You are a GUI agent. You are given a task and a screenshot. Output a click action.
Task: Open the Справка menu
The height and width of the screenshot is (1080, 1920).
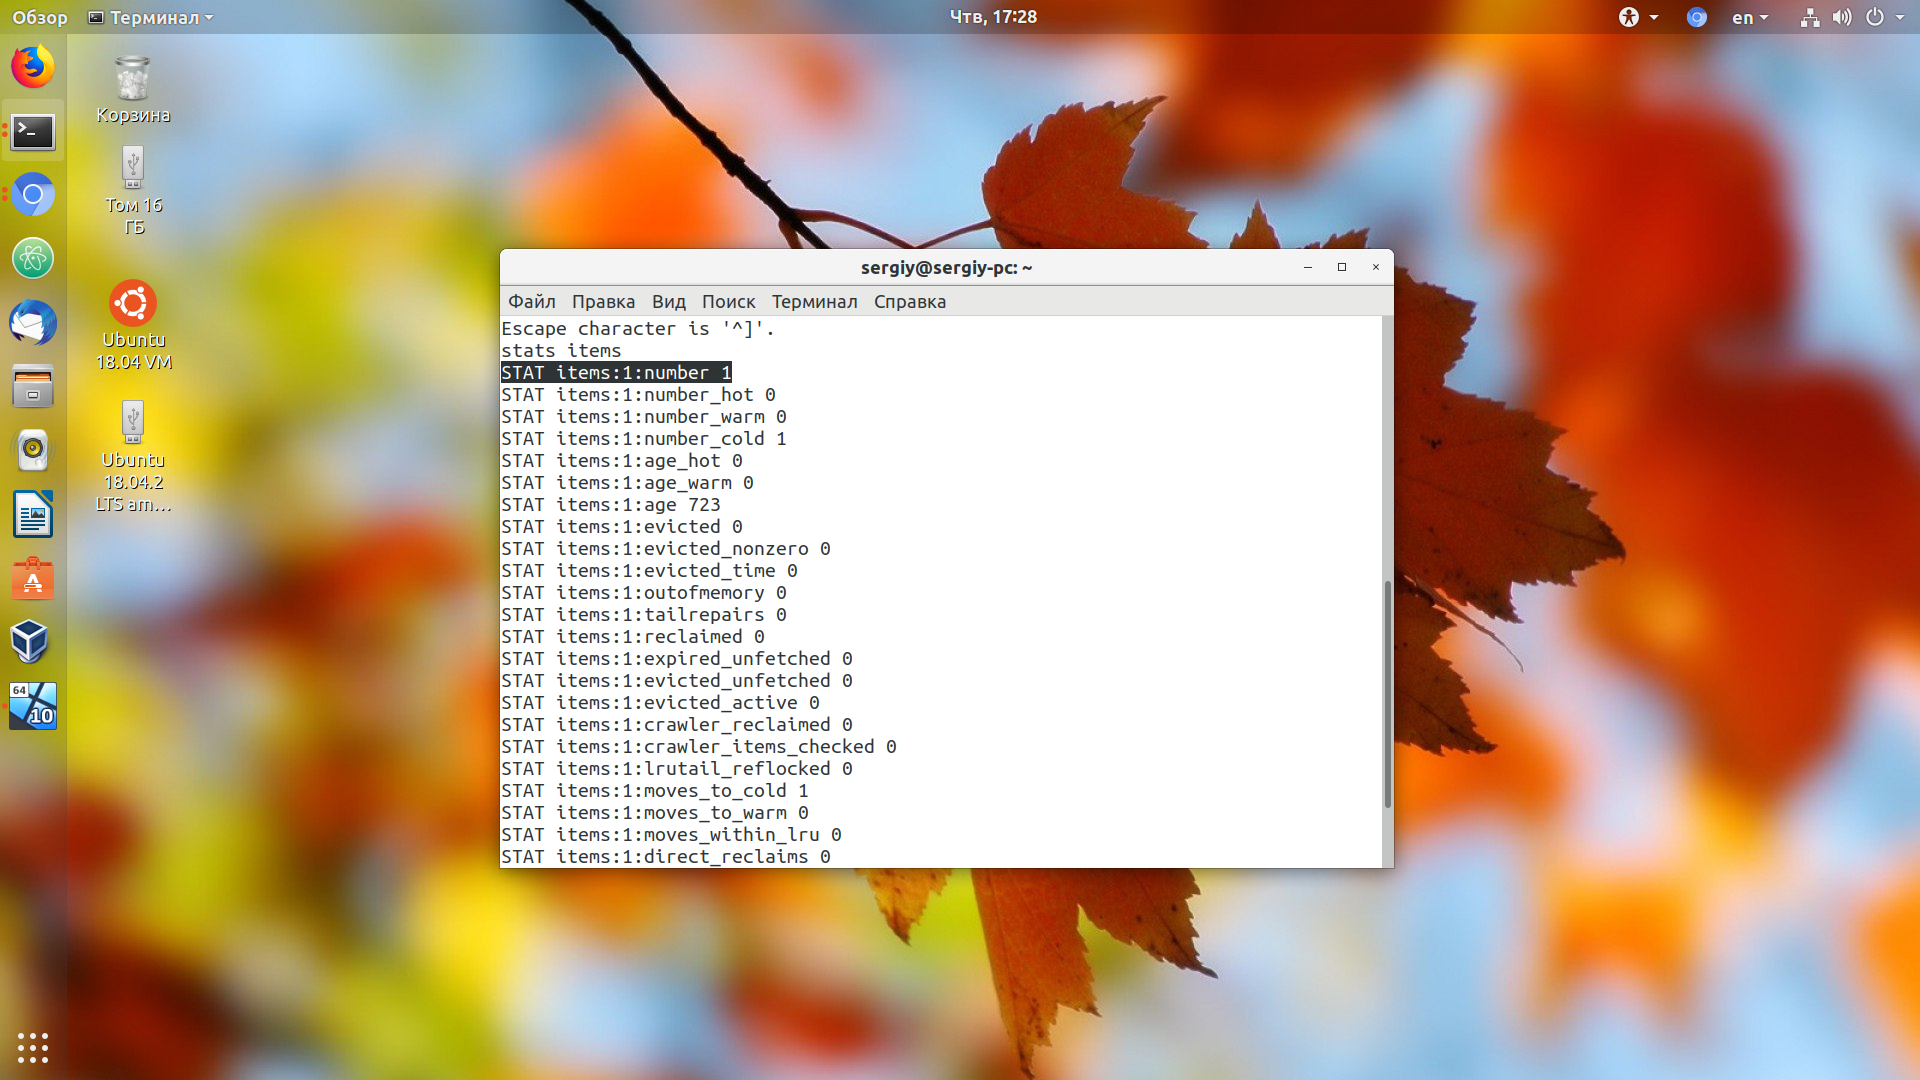(x=909, y=301)
